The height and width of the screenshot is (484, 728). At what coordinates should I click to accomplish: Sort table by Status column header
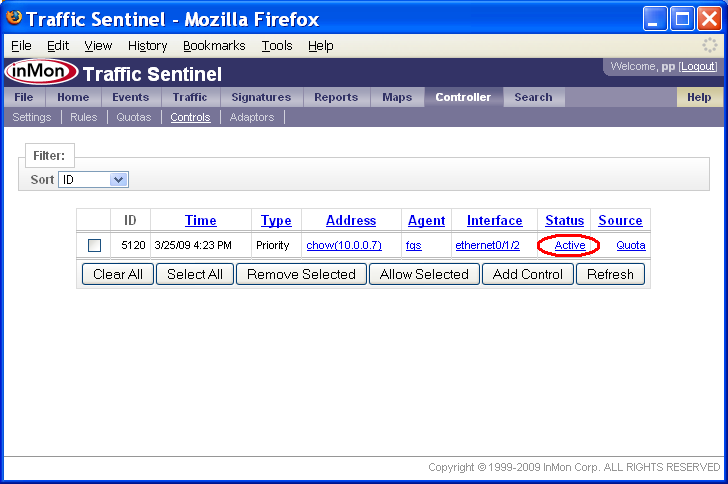(x=565, y=220)
